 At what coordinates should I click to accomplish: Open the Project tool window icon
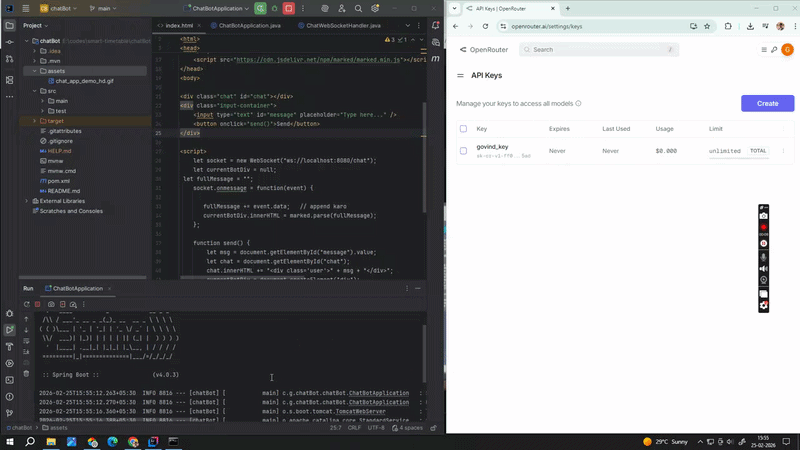click(x=10, y=26)
